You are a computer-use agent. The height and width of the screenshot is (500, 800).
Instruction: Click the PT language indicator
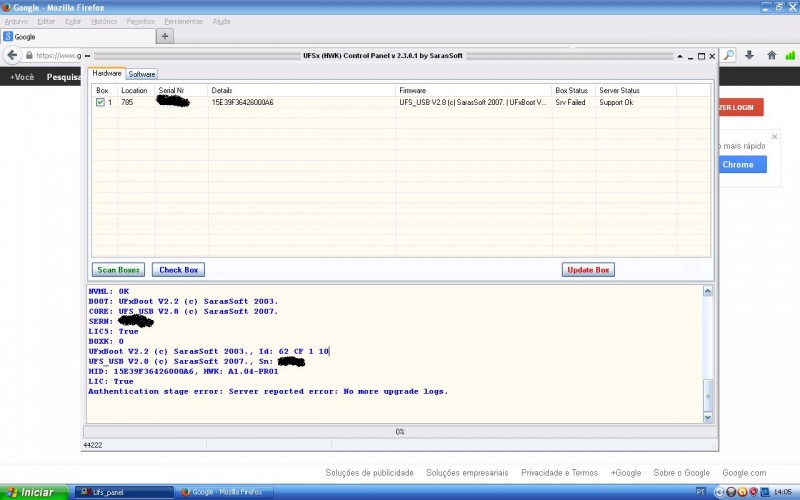click(701, 492)
